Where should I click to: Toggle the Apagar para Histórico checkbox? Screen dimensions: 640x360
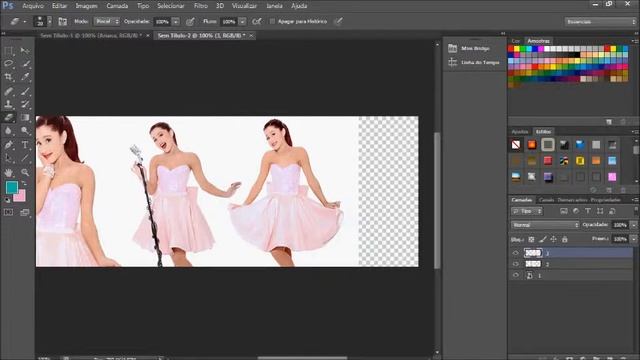pyautogui.click(x=272, y=21)
